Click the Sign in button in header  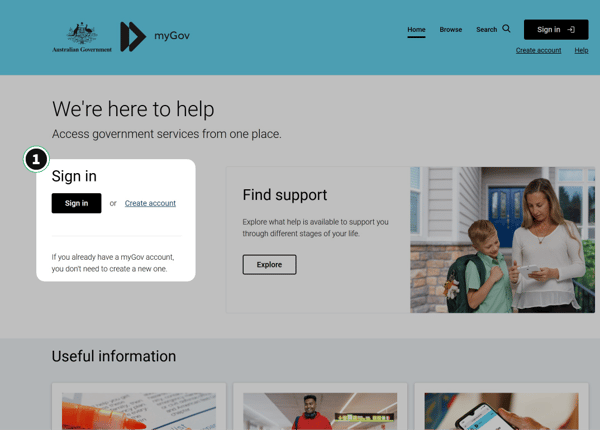(x=556, y=29)
